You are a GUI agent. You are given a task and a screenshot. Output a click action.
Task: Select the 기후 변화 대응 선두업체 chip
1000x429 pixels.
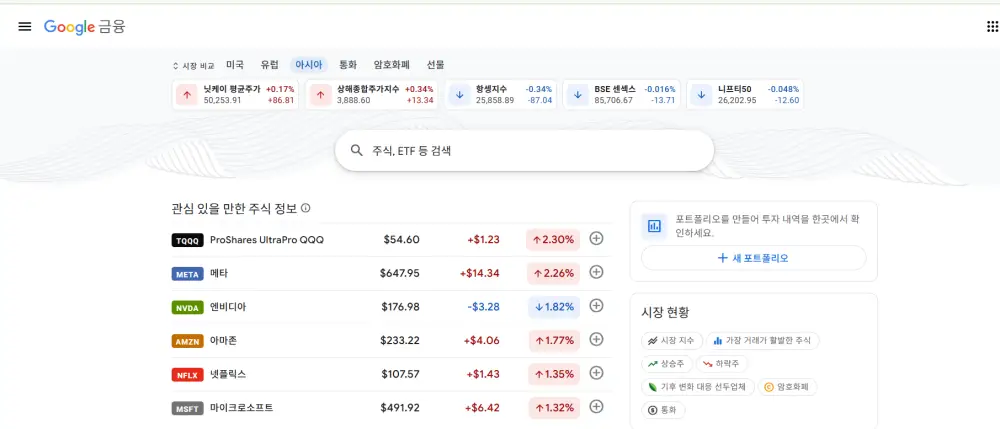(698, 387)
